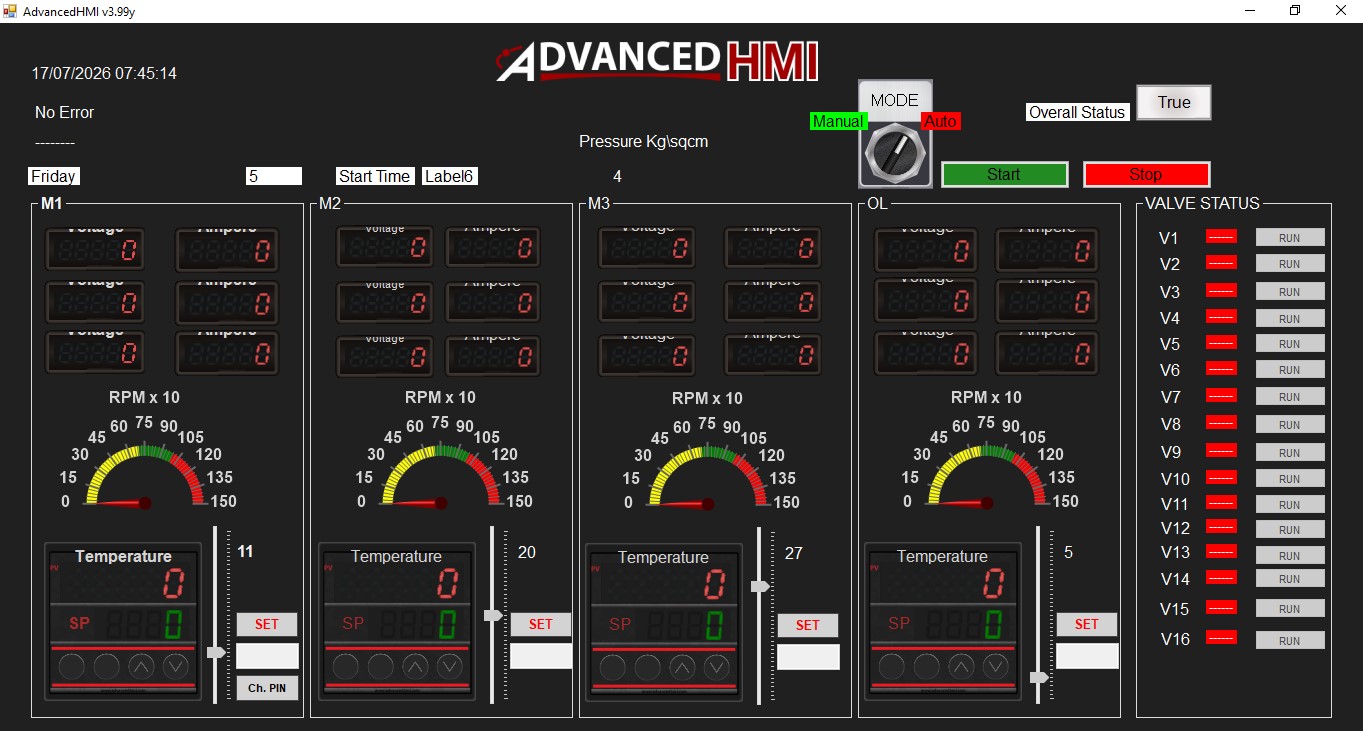1363x731 pixels.
Task: Click the M1 vertical slider thumb
Action: [x=216, y=653]
